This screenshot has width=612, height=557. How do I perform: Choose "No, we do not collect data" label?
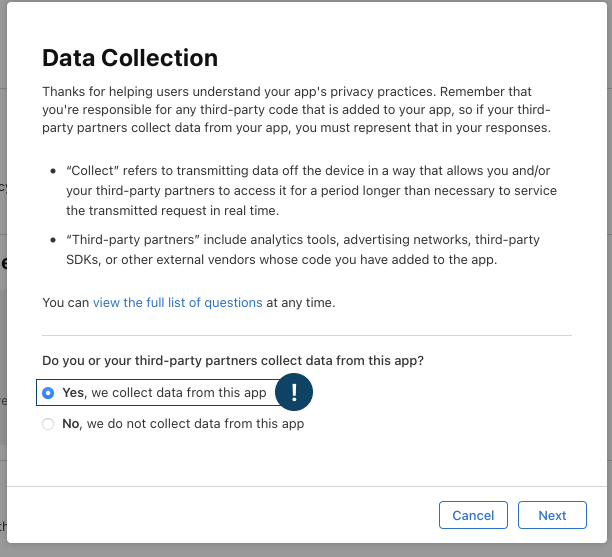tap(183, 424)
